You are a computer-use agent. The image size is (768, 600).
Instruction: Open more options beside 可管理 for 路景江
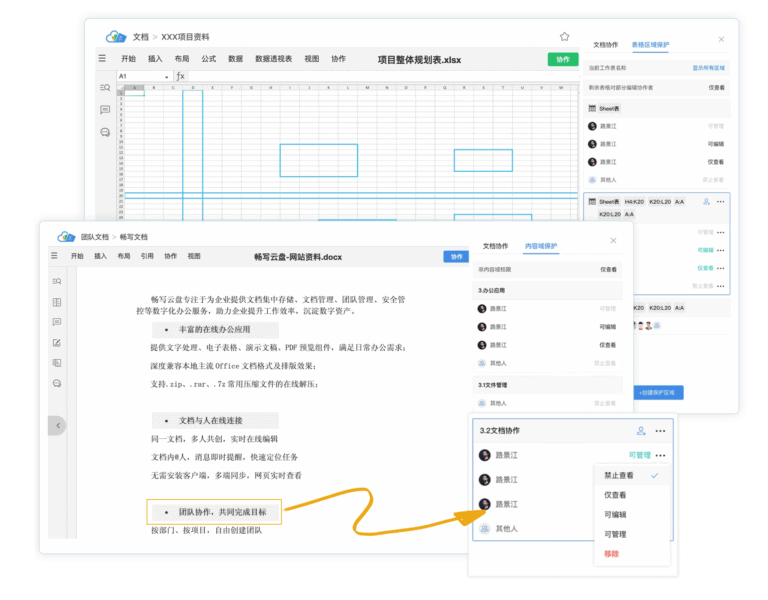[x=660, y=456]
